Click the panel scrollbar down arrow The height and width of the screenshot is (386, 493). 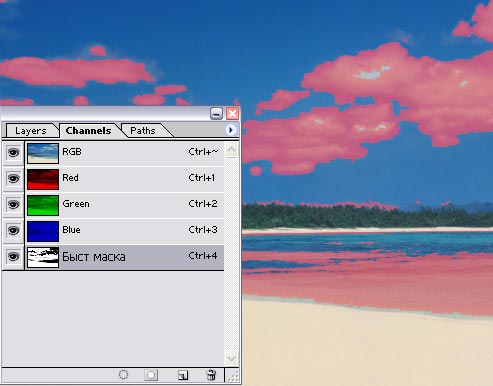(x=231, y=358)
